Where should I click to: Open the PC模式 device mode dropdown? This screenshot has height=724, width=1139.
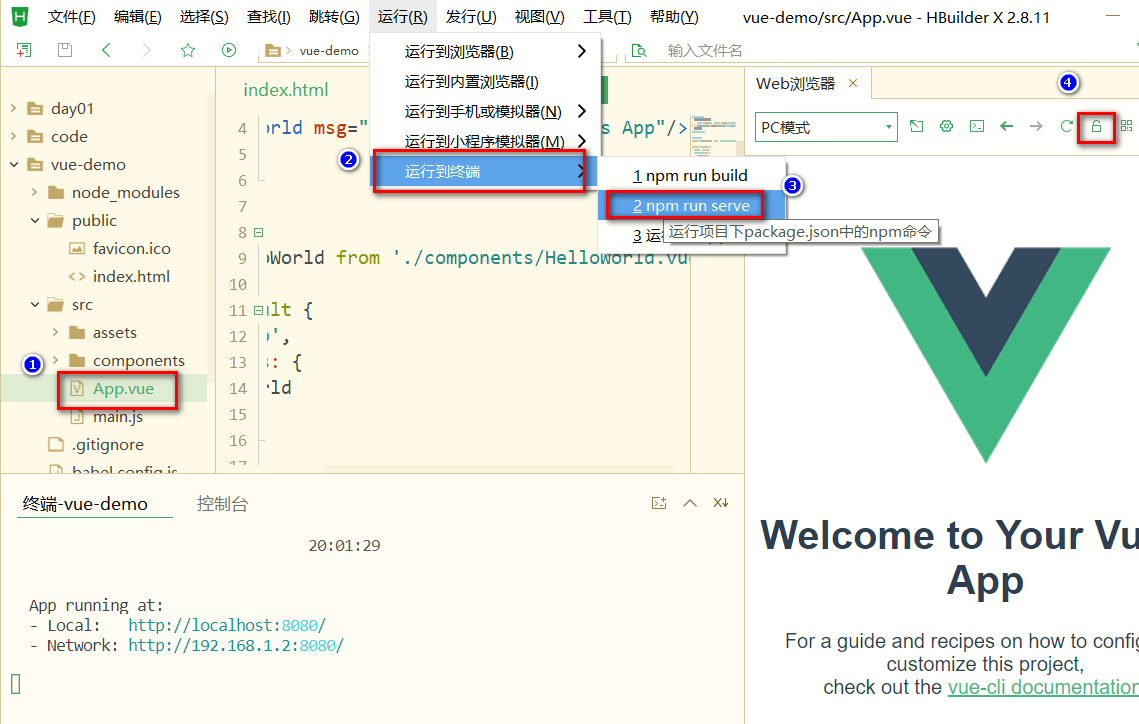coord(826,127)
